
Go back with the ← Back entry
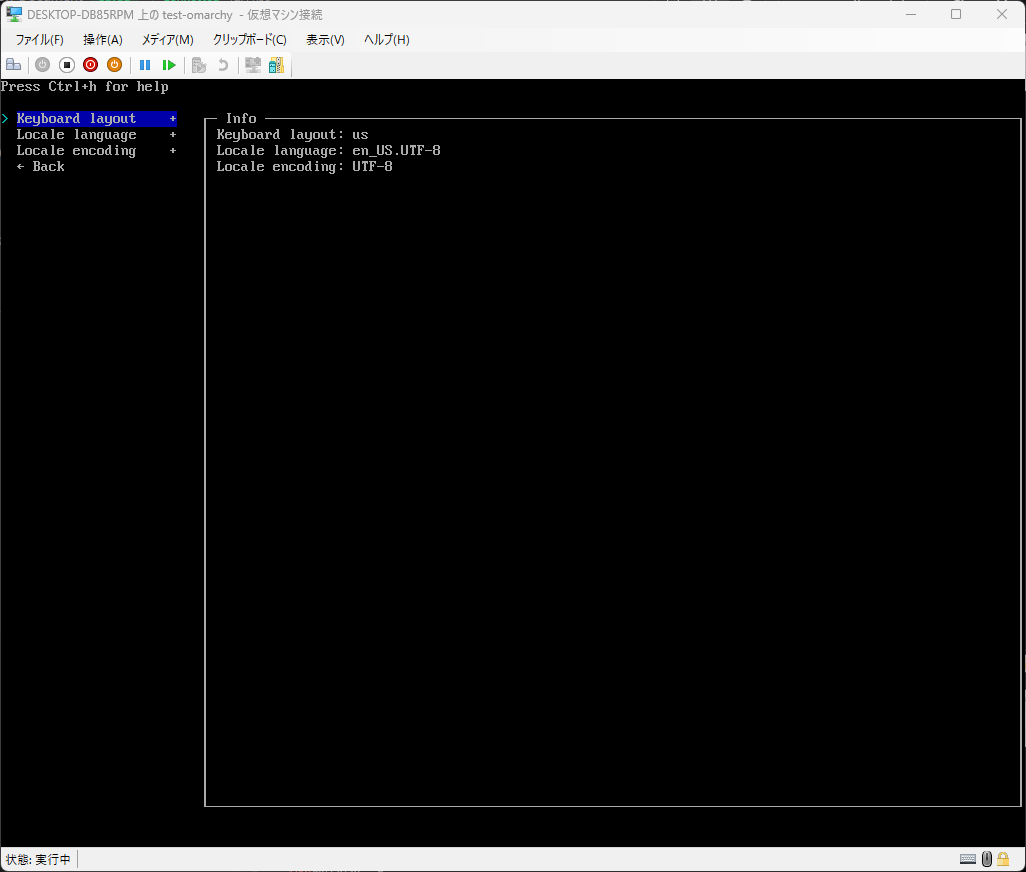(41, 167)
